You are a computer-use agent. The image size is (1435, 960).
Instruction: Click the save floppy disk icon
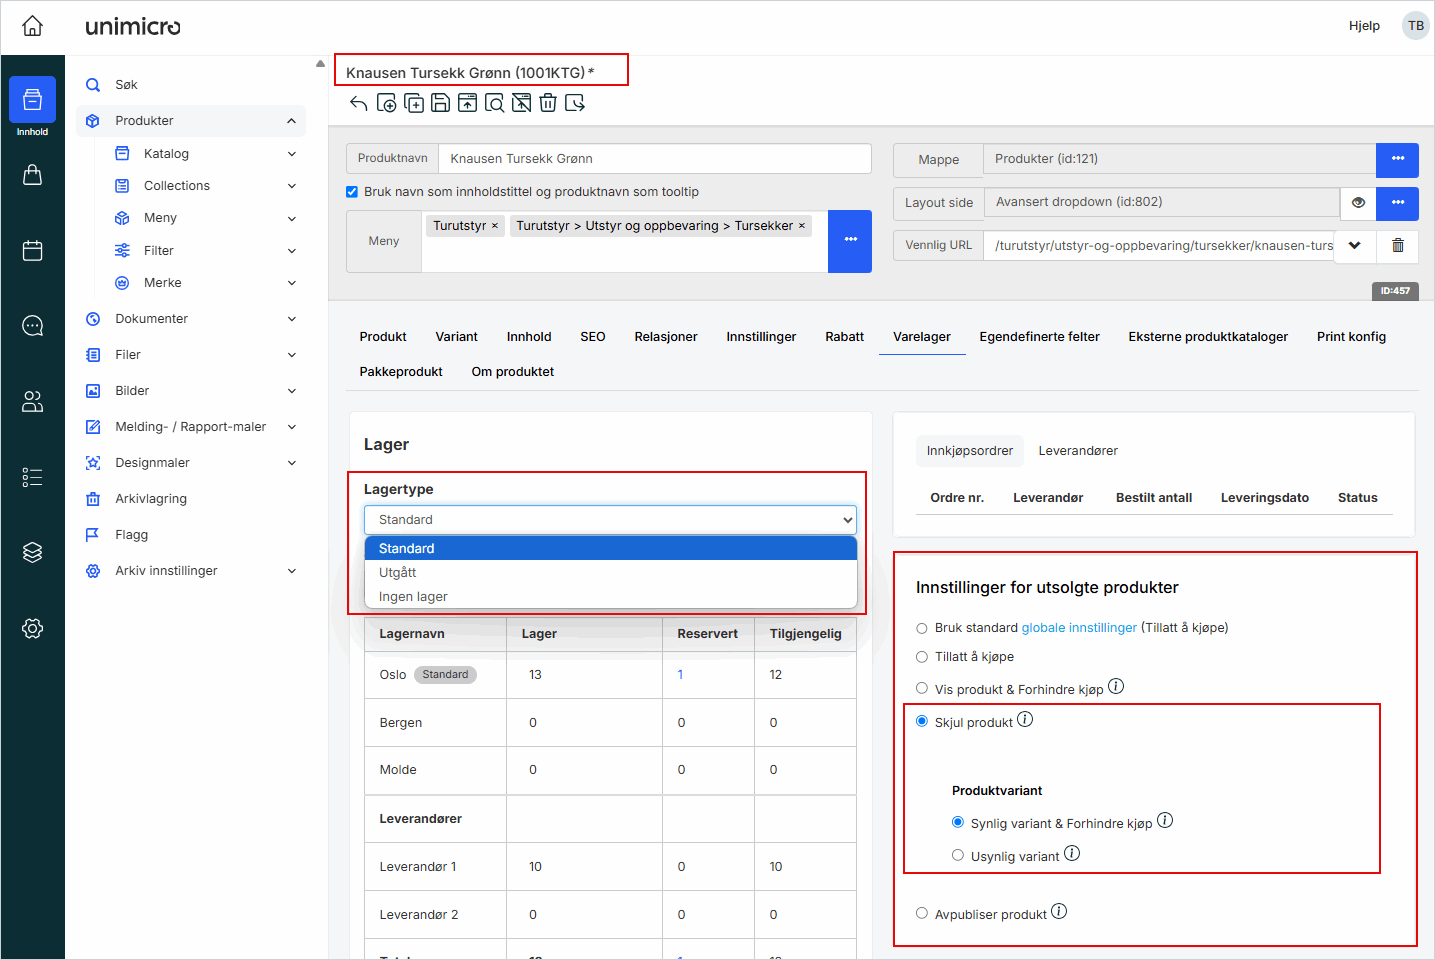coord(440,103)
